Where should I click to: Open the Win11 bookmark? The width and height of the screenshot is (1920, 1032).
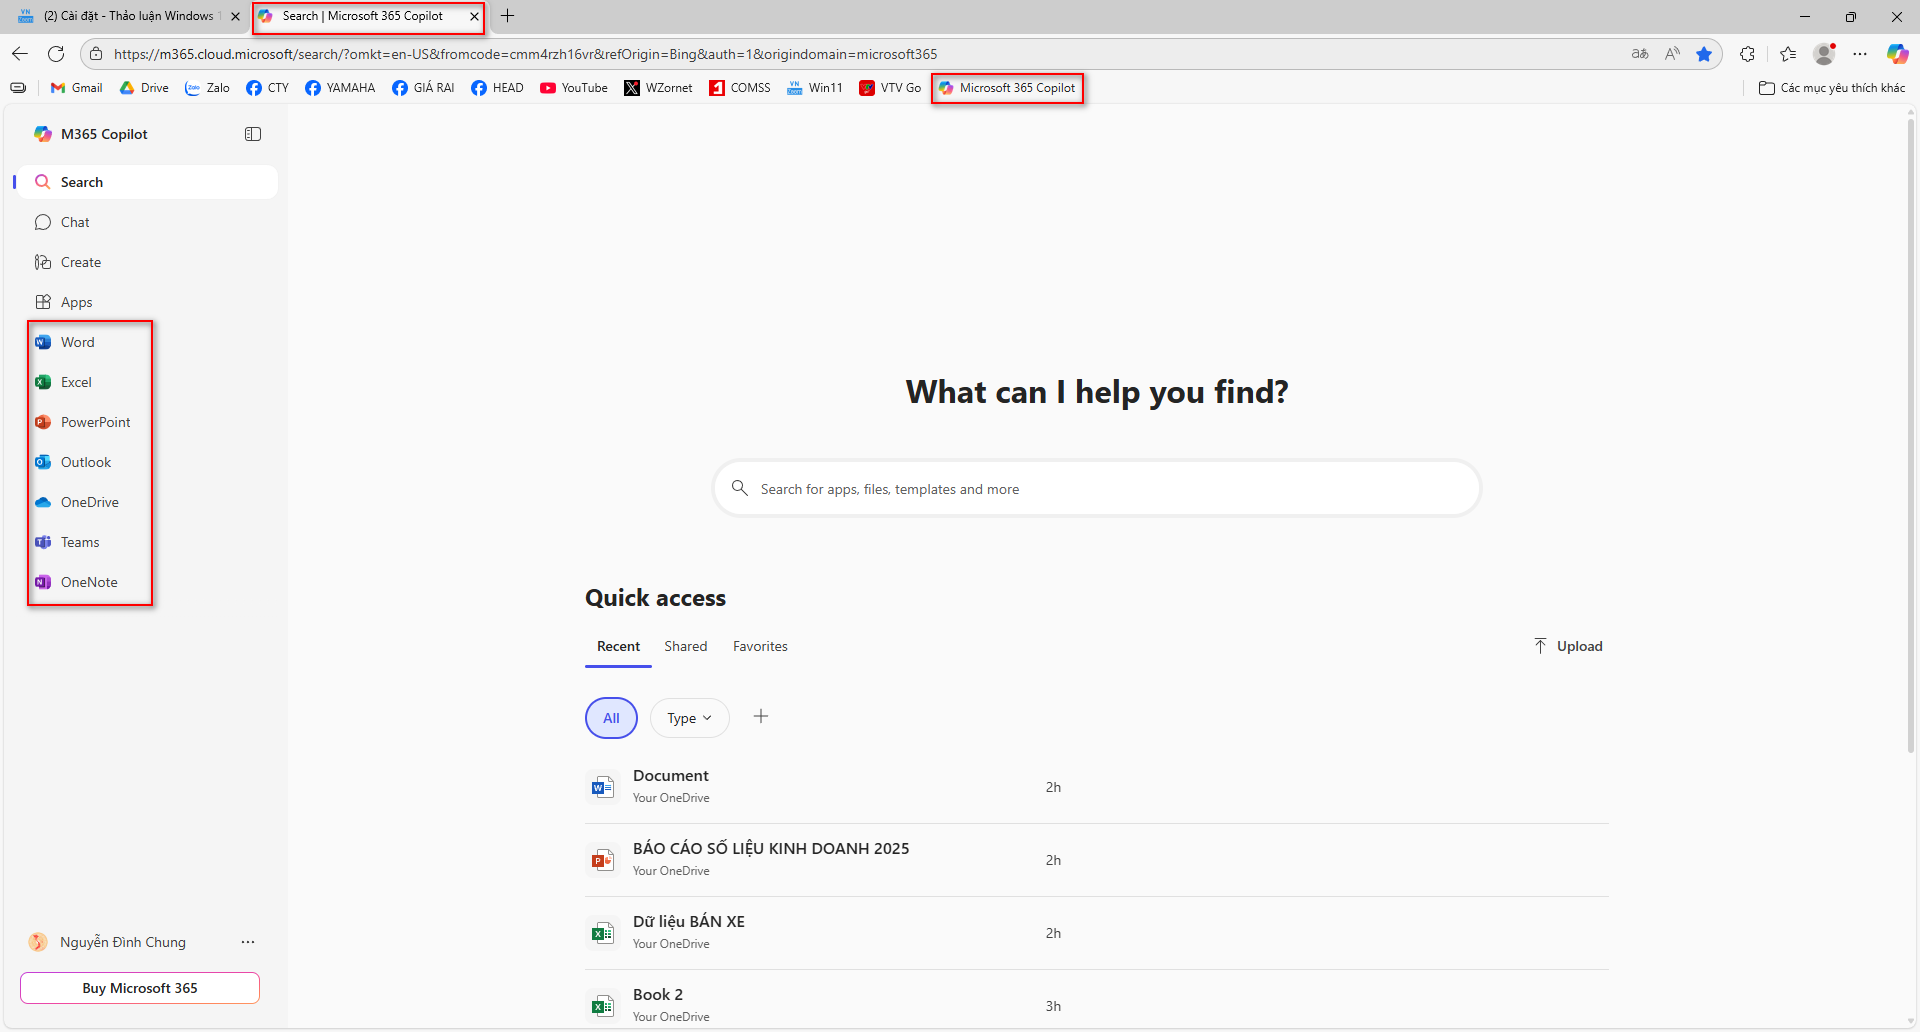(x=815, y=88)
